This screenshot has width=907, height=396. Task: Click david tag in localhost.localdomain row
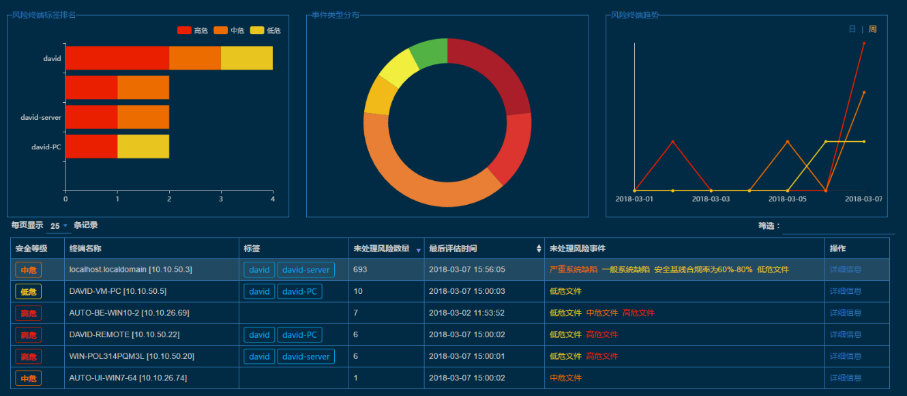click(259, 269)
